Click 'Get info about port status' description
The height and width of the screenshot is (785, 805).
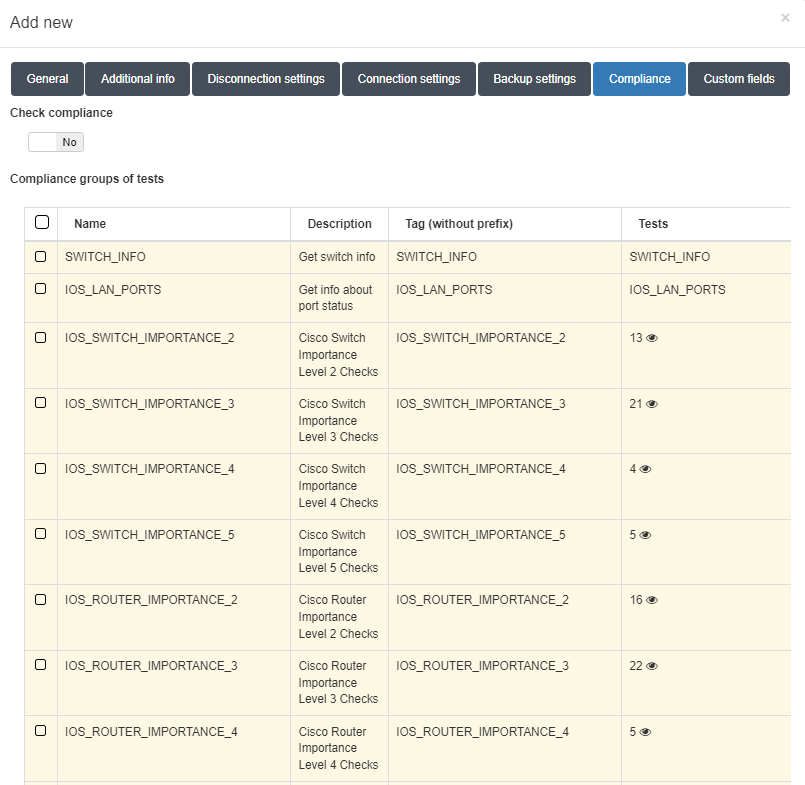coord(335,298)
